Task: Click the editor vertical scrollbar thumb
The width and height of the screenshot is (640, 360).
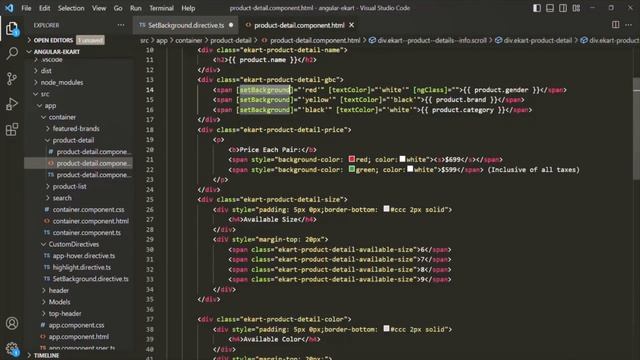Action: (636, 129)
